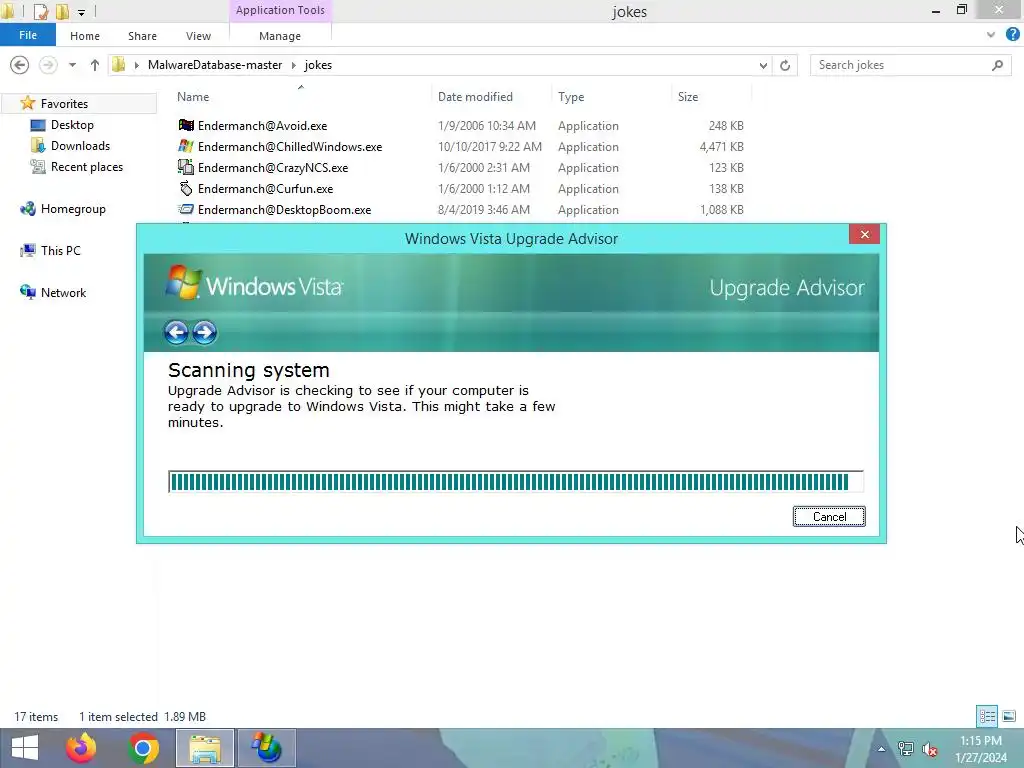Switch to details view in status bar
Viewport: 1024px width, 768px height.
pyautogui.click(x=987, y=716)
